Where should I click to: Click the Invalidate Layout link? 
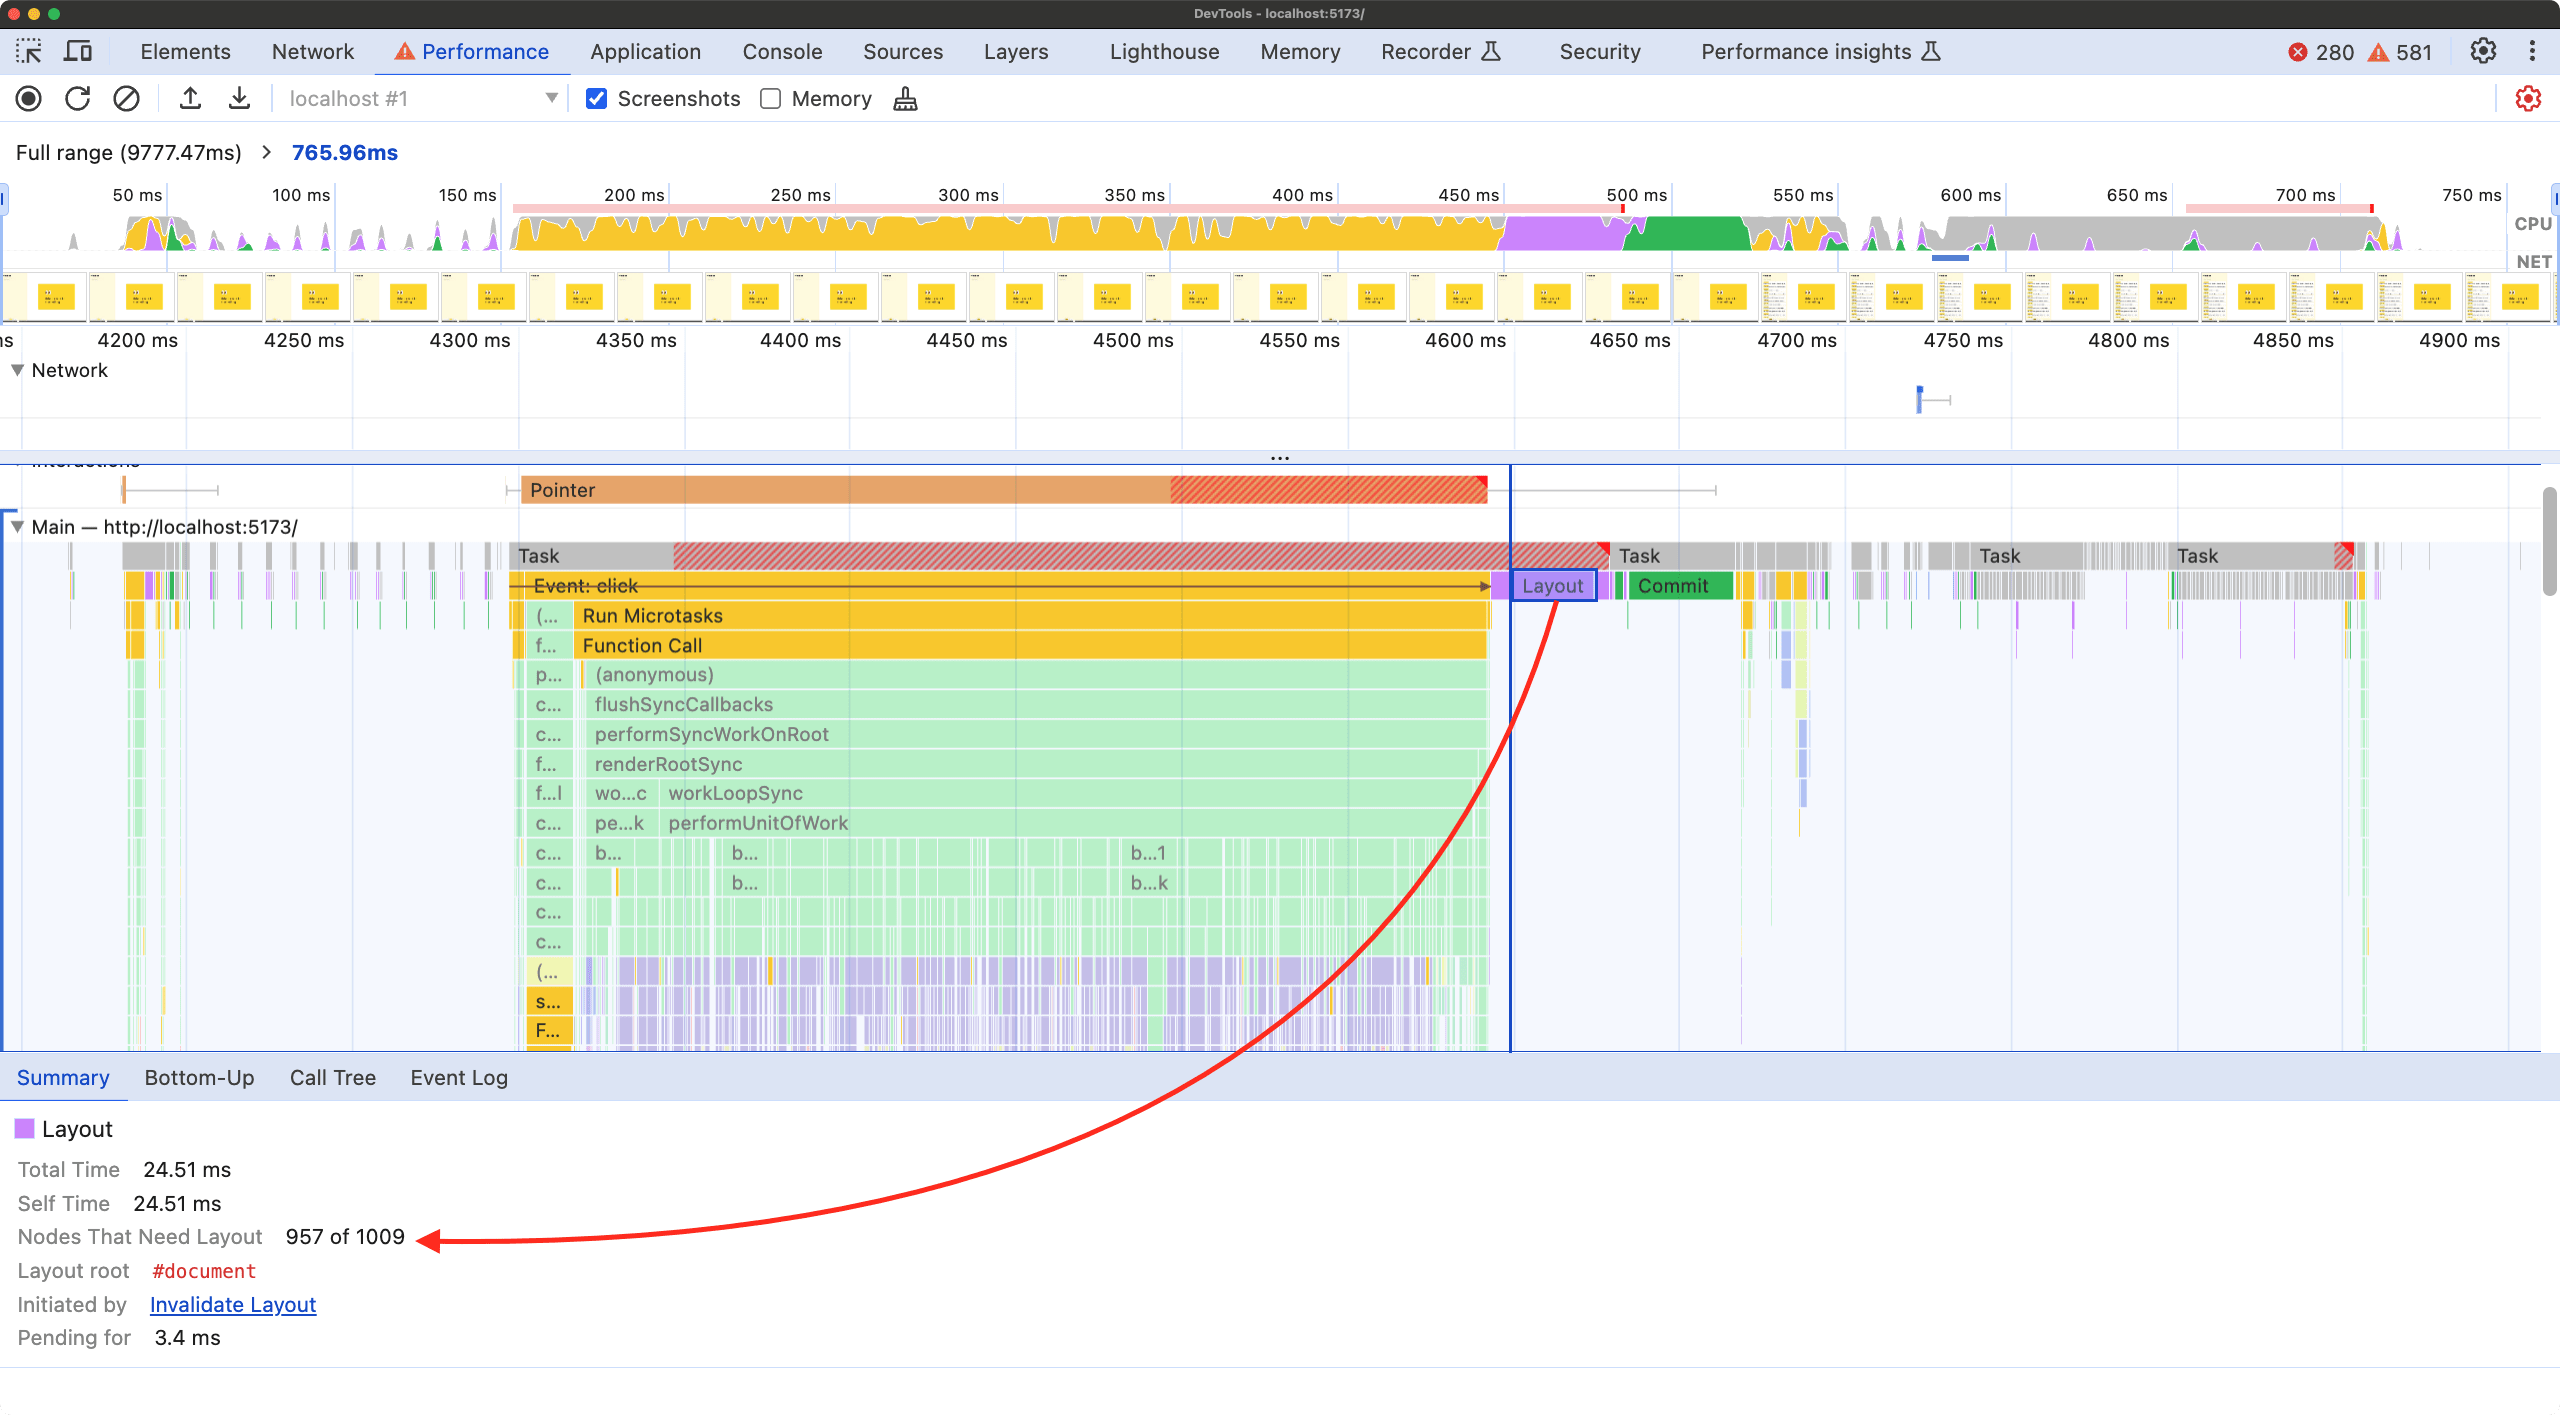point(233,1305)
